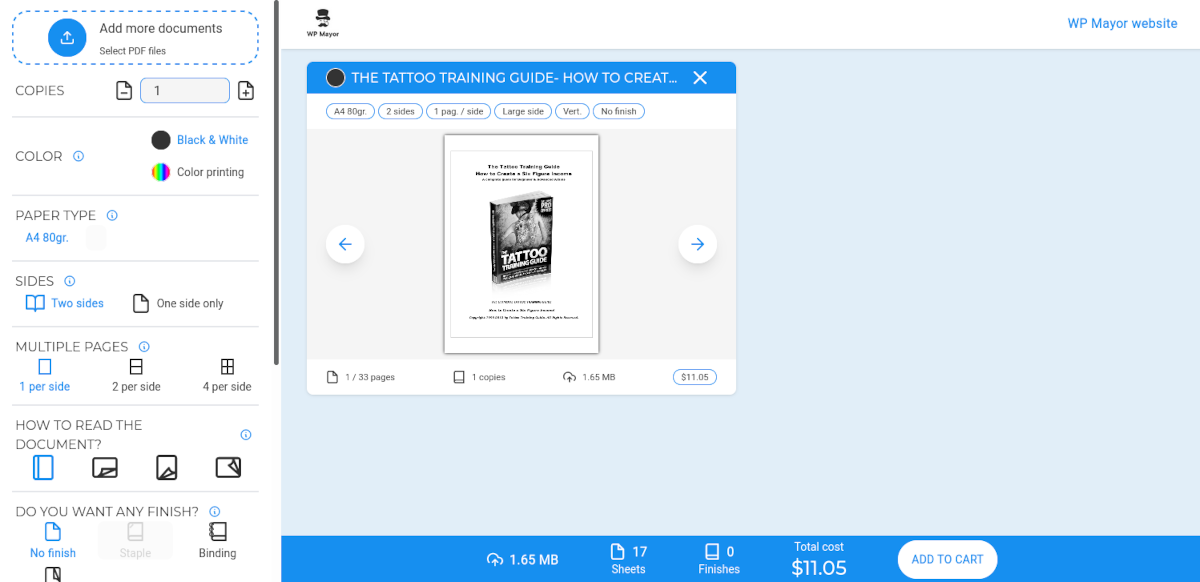The height and width of the screenshot is (582, 1200).
Task: Click the WP Mayor logo
Action: click(322, 23)
